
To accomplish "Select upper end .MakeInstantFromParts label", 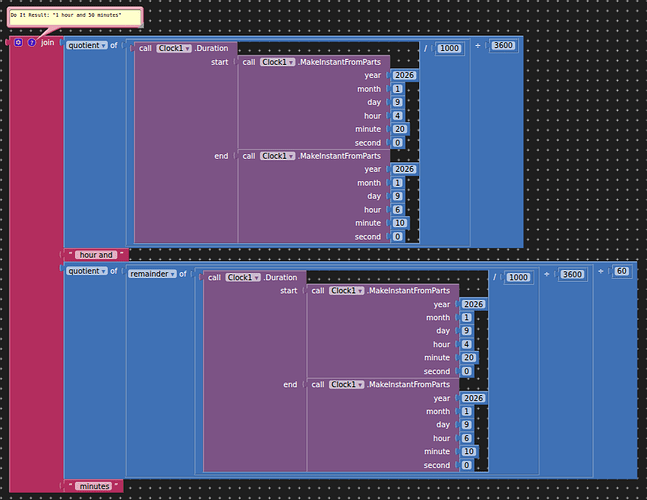I will click(340, 156).
